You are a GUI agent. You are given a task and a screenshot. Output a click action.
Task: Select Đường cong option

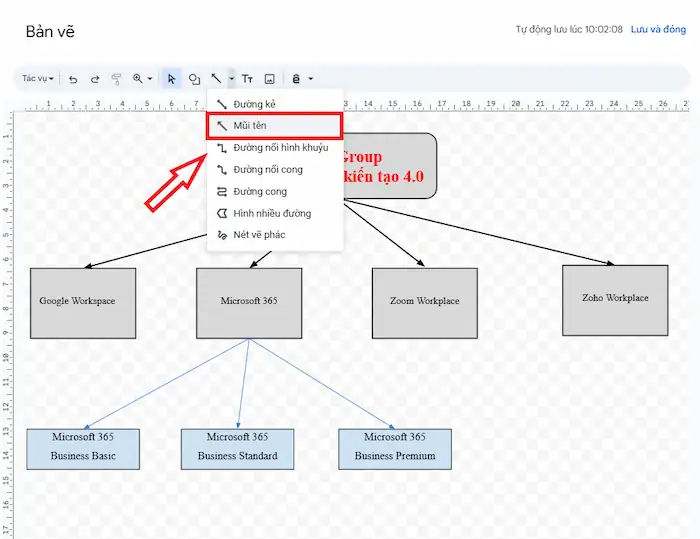[275, 192]
